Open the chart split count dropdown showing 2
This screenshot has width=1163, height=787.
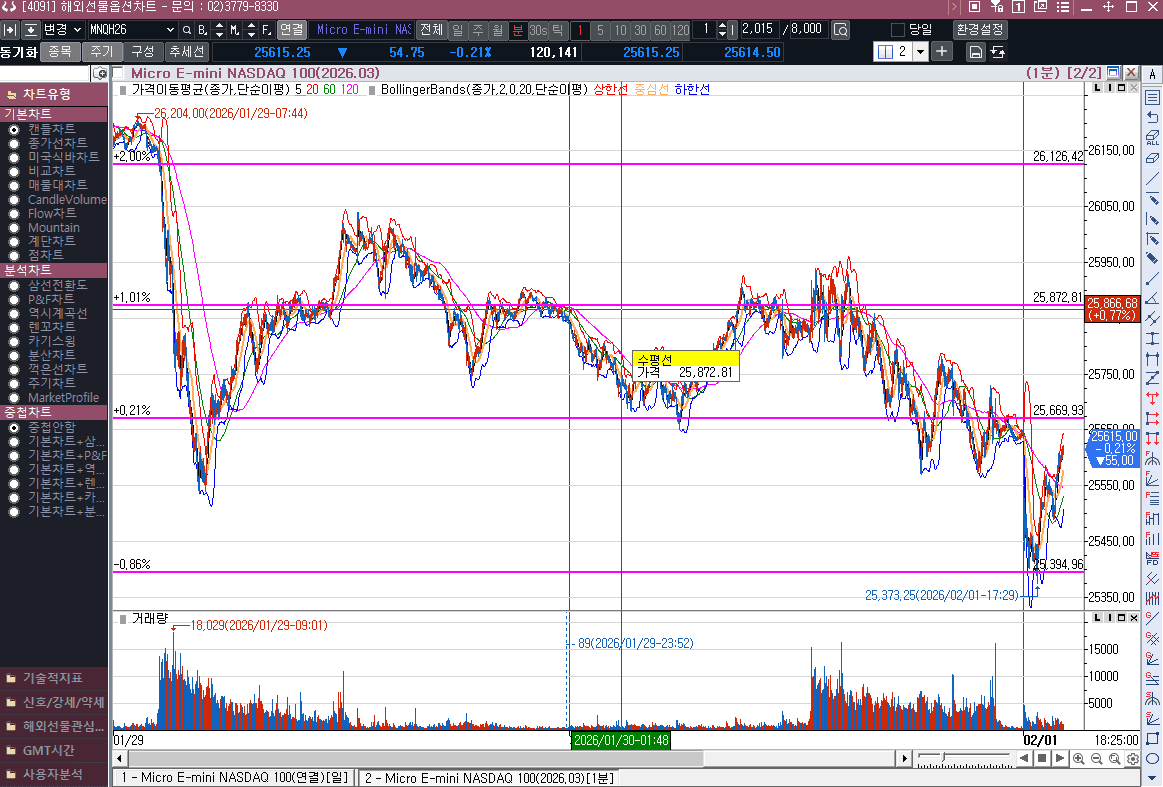click(920, 51)
